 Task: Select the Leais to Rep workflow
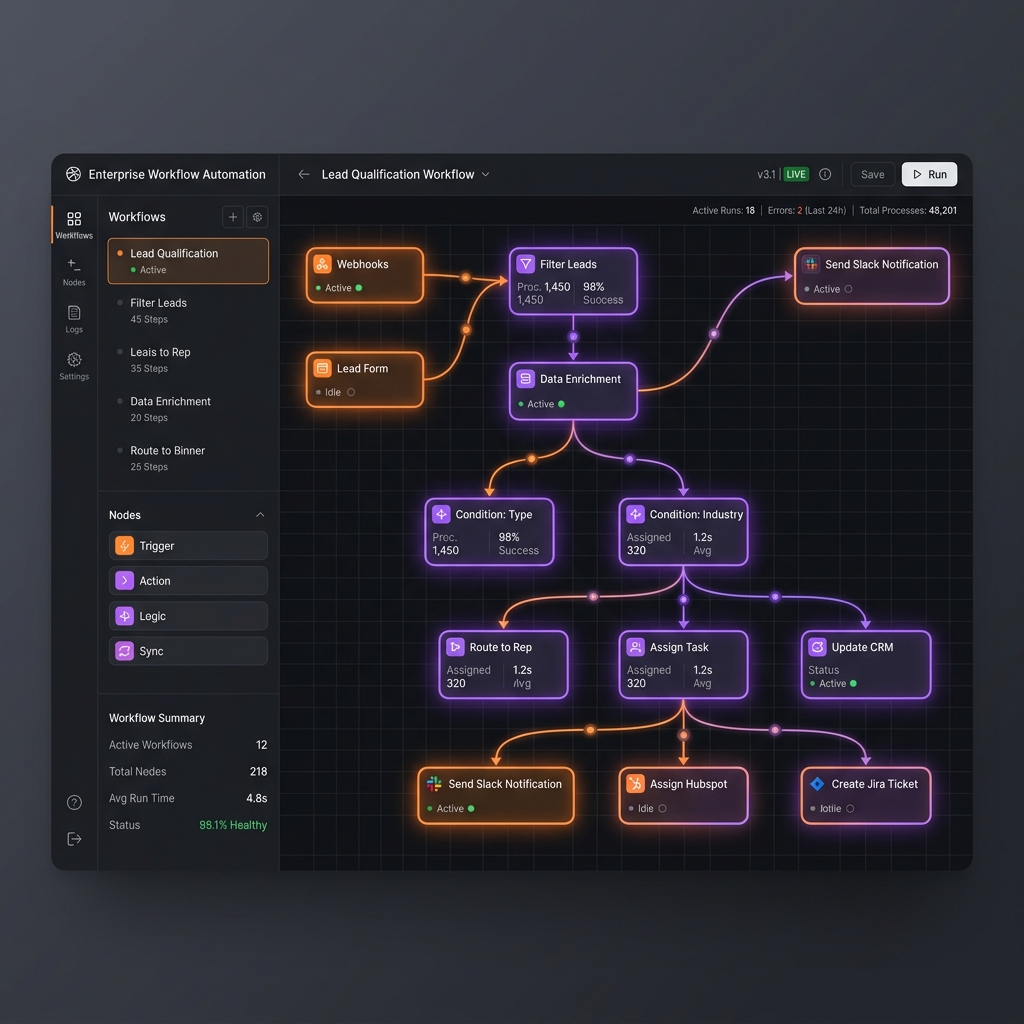coord(188,360)
